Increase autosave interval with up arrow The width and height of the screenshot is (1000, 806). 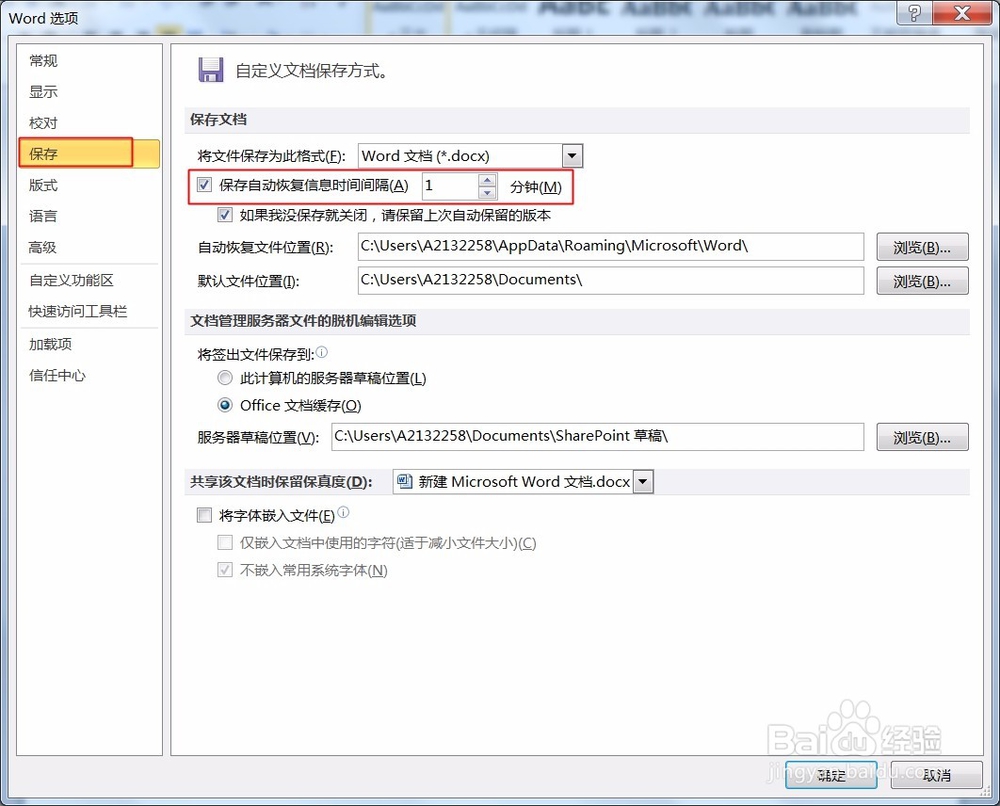(487, 180)
